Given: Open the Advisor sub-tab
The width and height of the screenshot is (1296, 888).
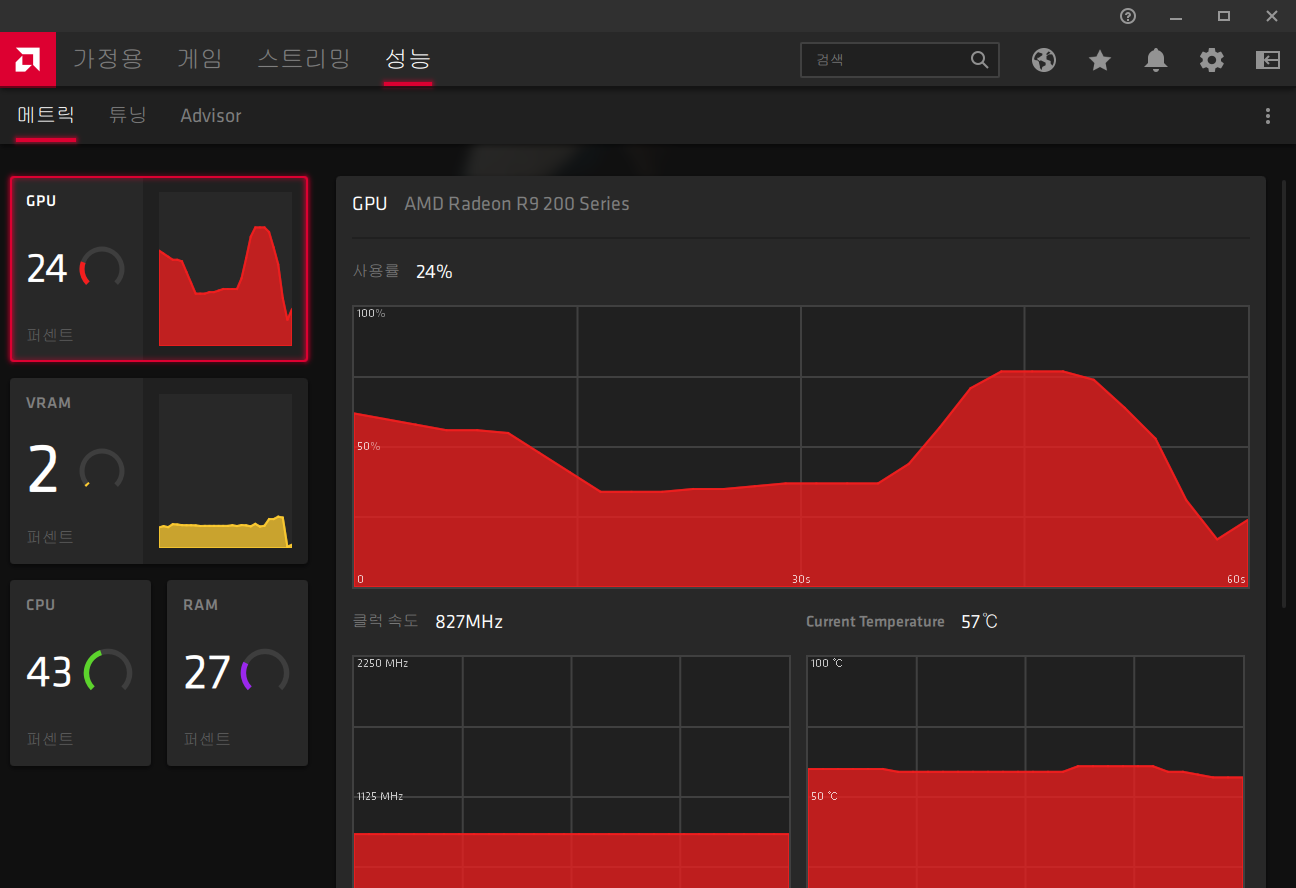Looking at the screenshot, I should tap(211, 116).
